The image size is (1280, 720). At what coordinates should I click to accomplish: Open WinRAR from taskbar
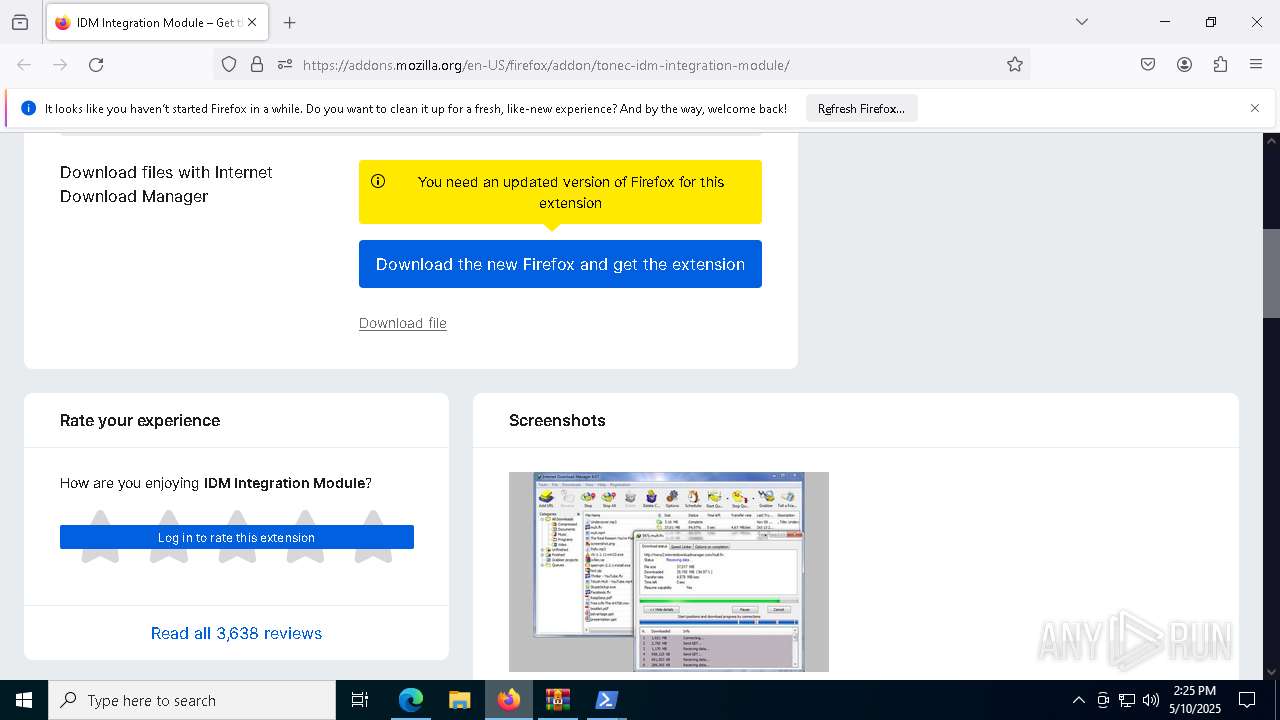[558, 700]
